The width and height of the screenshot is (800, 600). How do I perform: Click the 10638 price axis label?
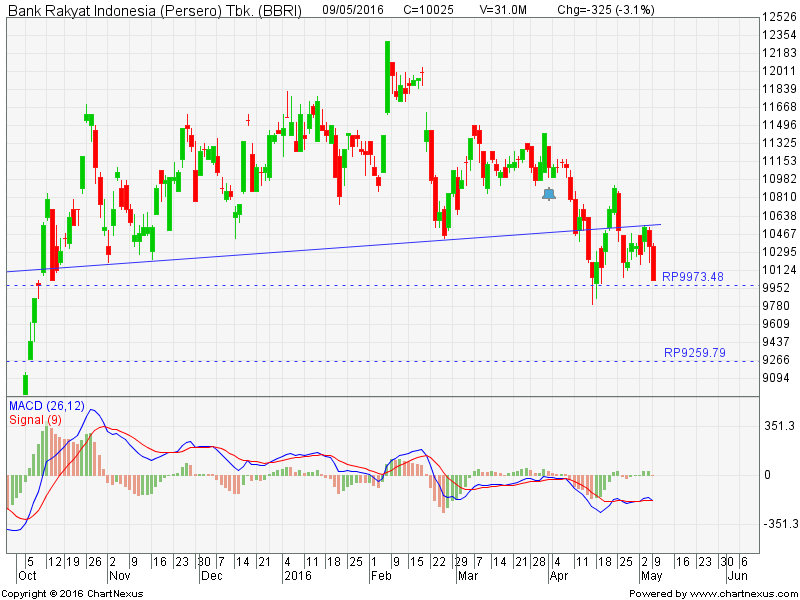[779, 215]
